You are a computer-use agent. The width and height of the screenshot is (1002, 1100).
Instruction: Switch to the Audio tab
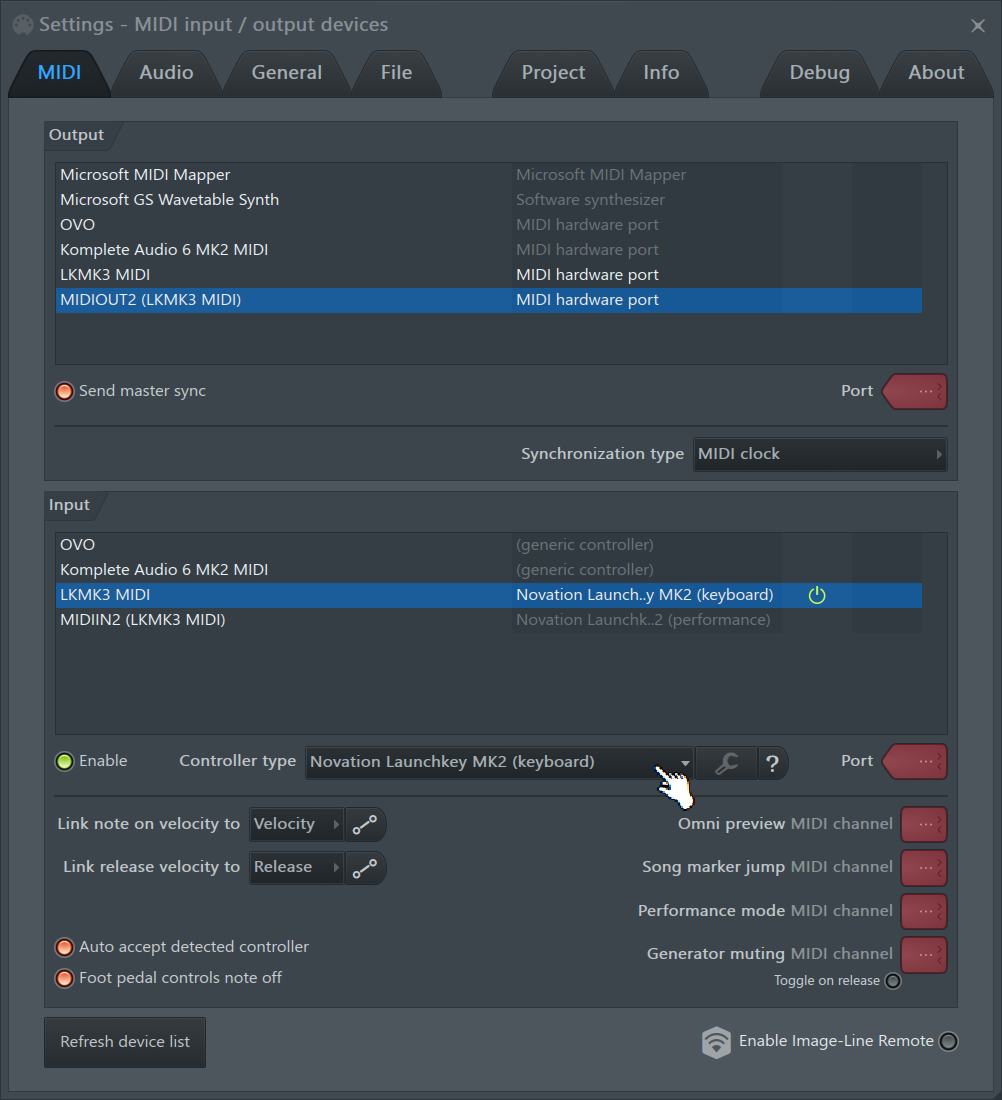[166, 73]
